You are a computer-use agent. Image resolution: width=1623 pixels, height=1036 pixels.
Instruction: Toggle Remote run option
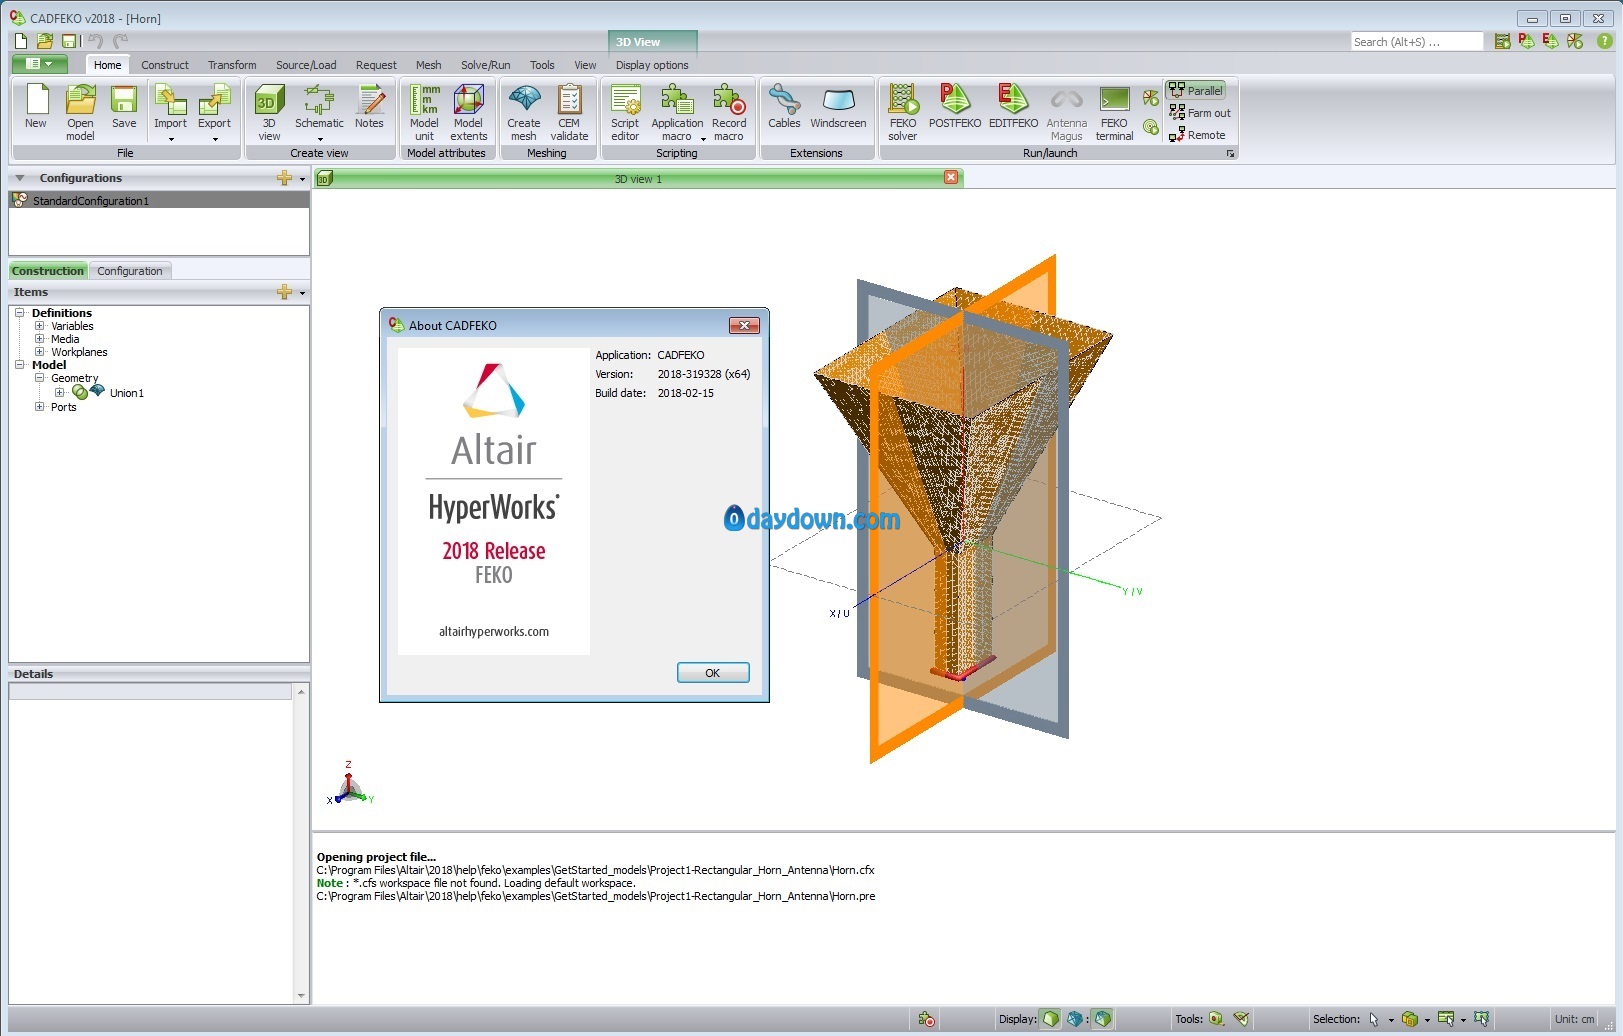(x=1197, y=135)
